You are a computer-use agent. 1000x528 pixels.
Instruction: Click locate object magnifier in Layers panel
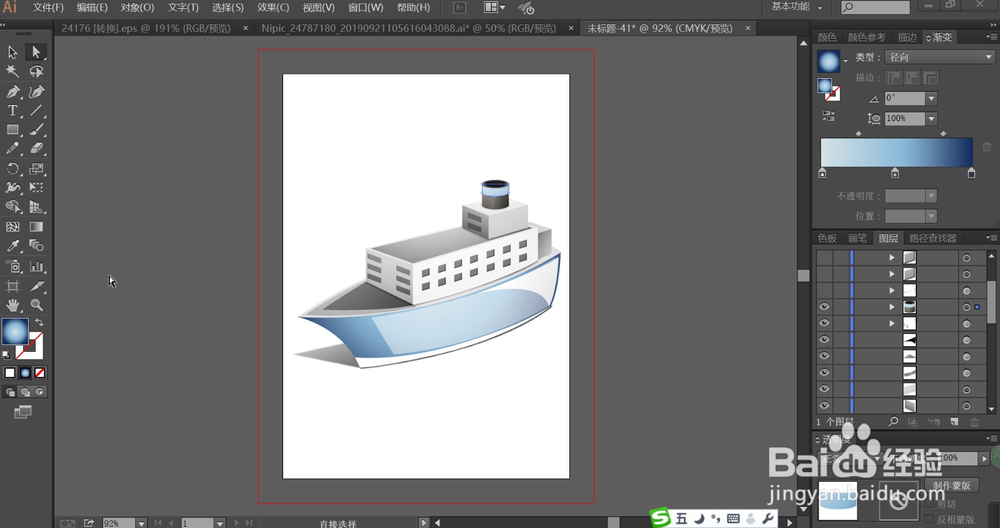[x=893, y=422]
